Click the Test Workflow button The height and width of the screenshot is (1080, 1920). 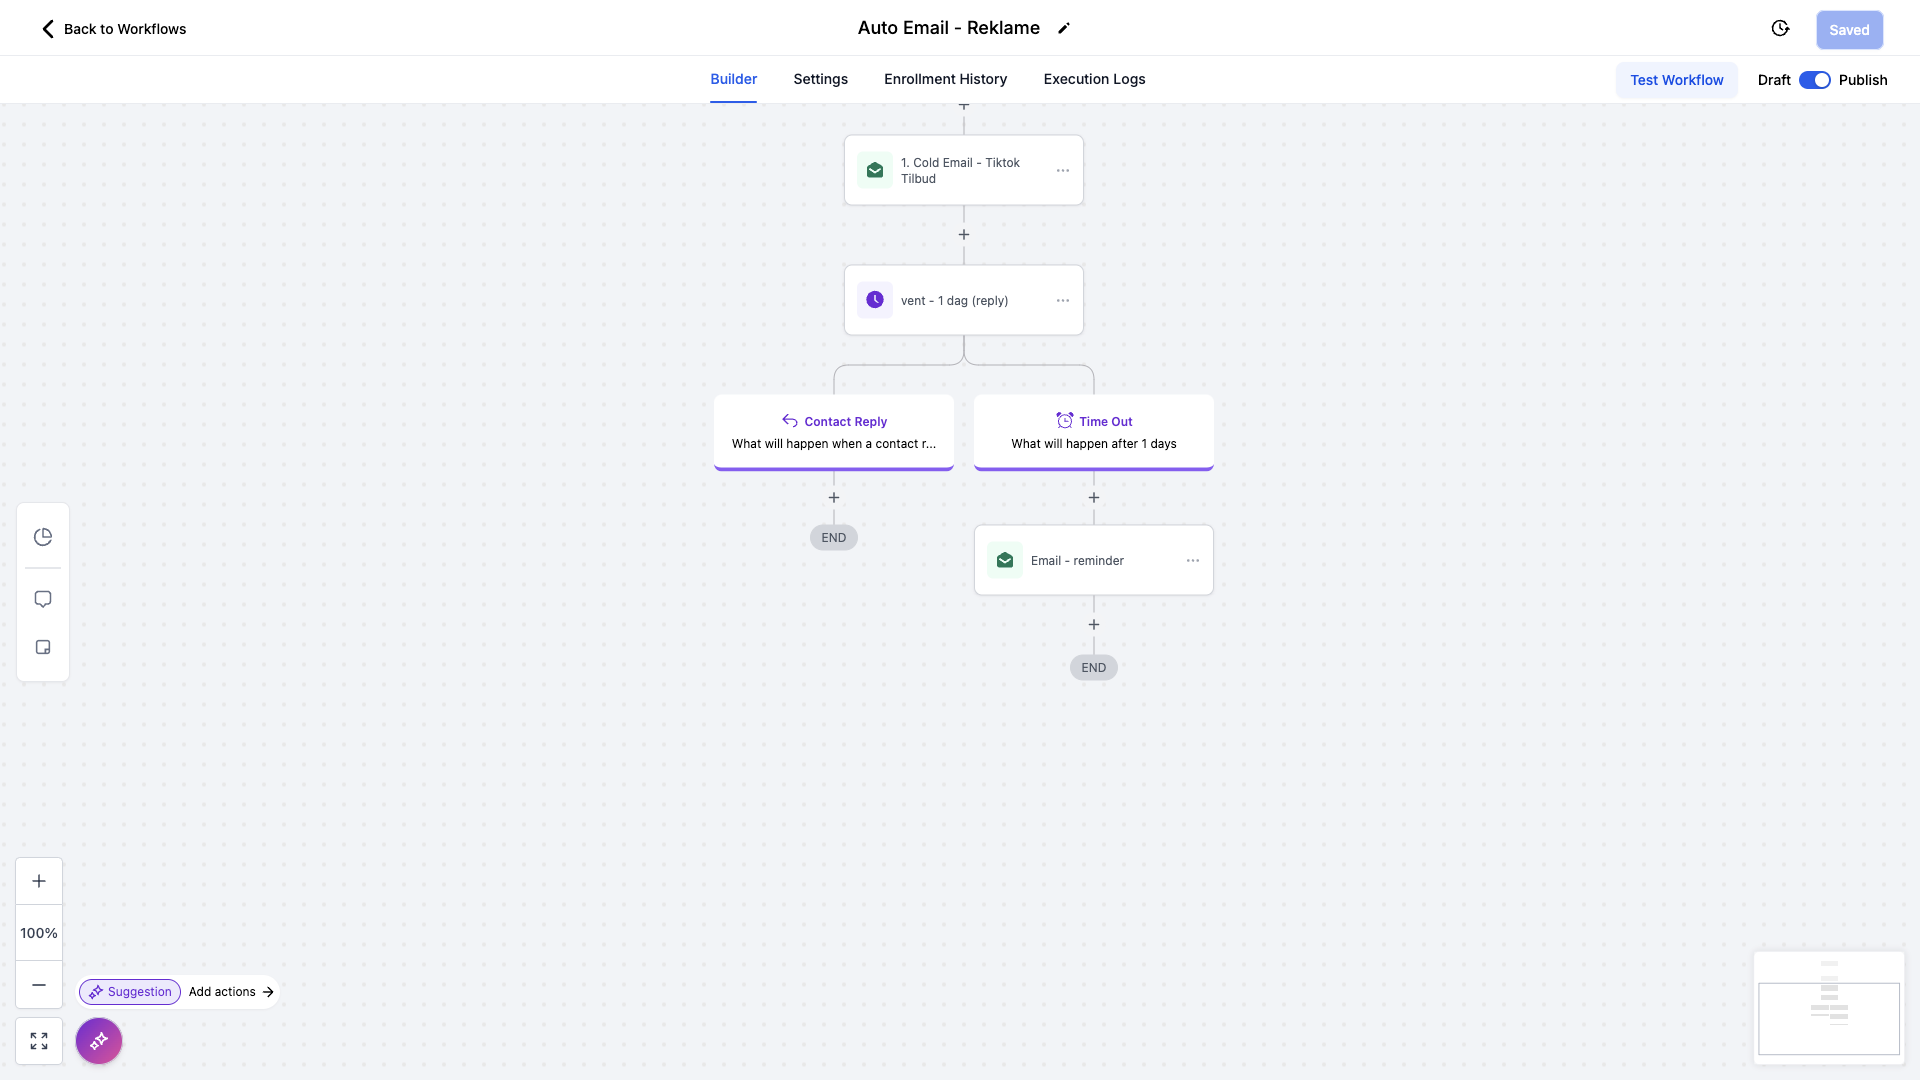pyautogui.click(x=1676, y=80)
